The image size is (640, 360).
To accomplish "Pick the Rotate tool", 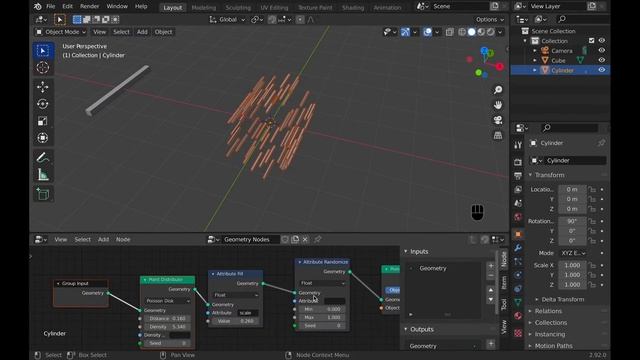I will (43, 104).
